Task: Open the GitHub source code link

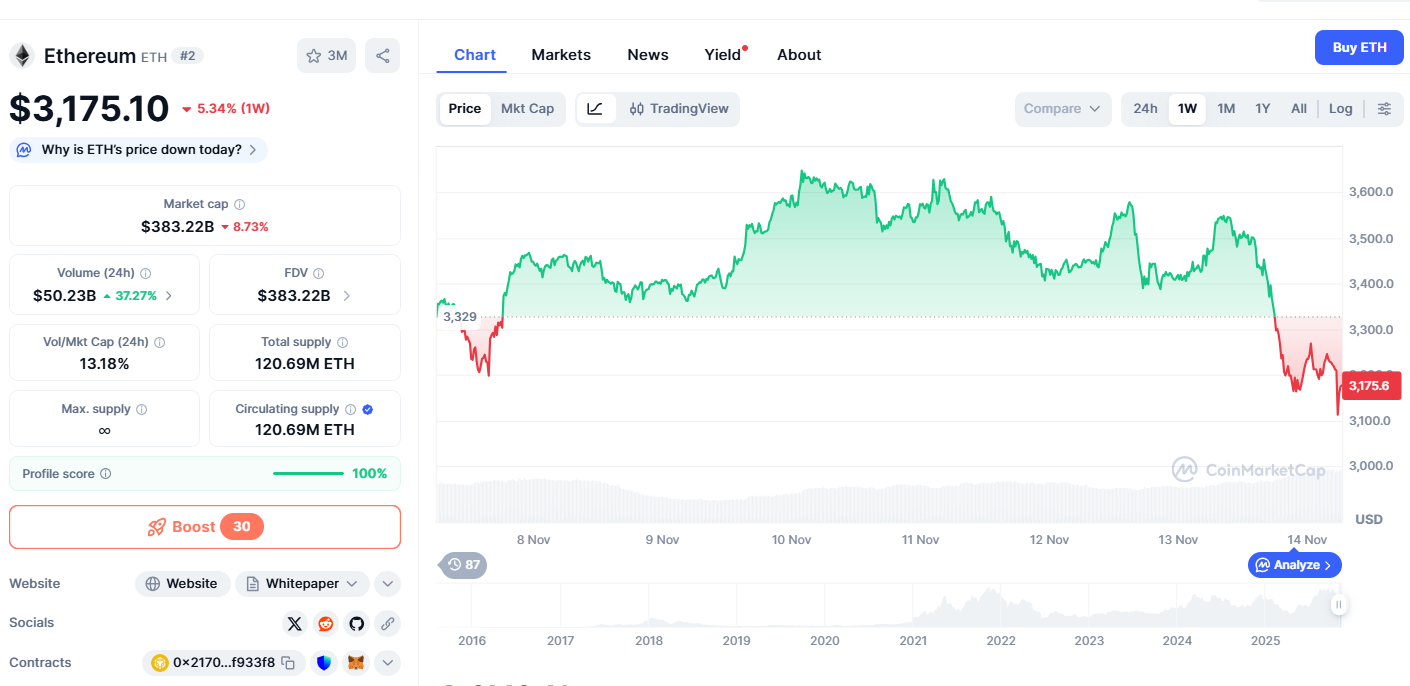Action: click(x=356, y=624)
